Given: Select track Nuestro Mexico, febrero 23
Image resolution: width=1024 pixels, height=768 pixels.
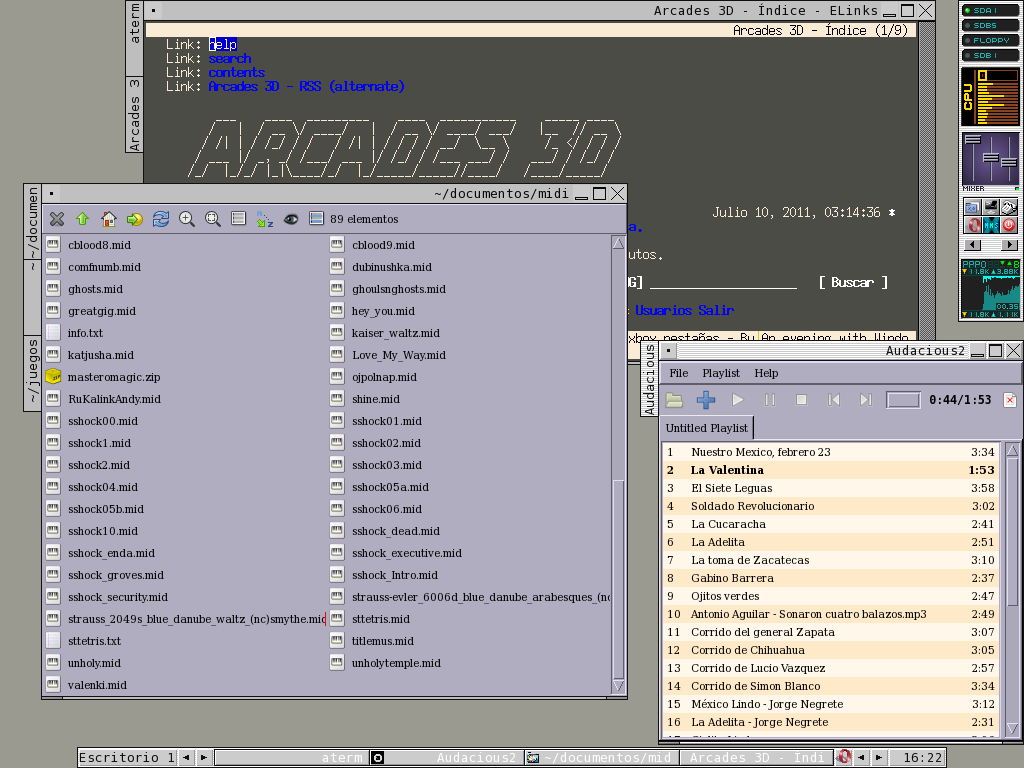Looking at the screenshot, I should pyautogui.click(x=829, y=452).
